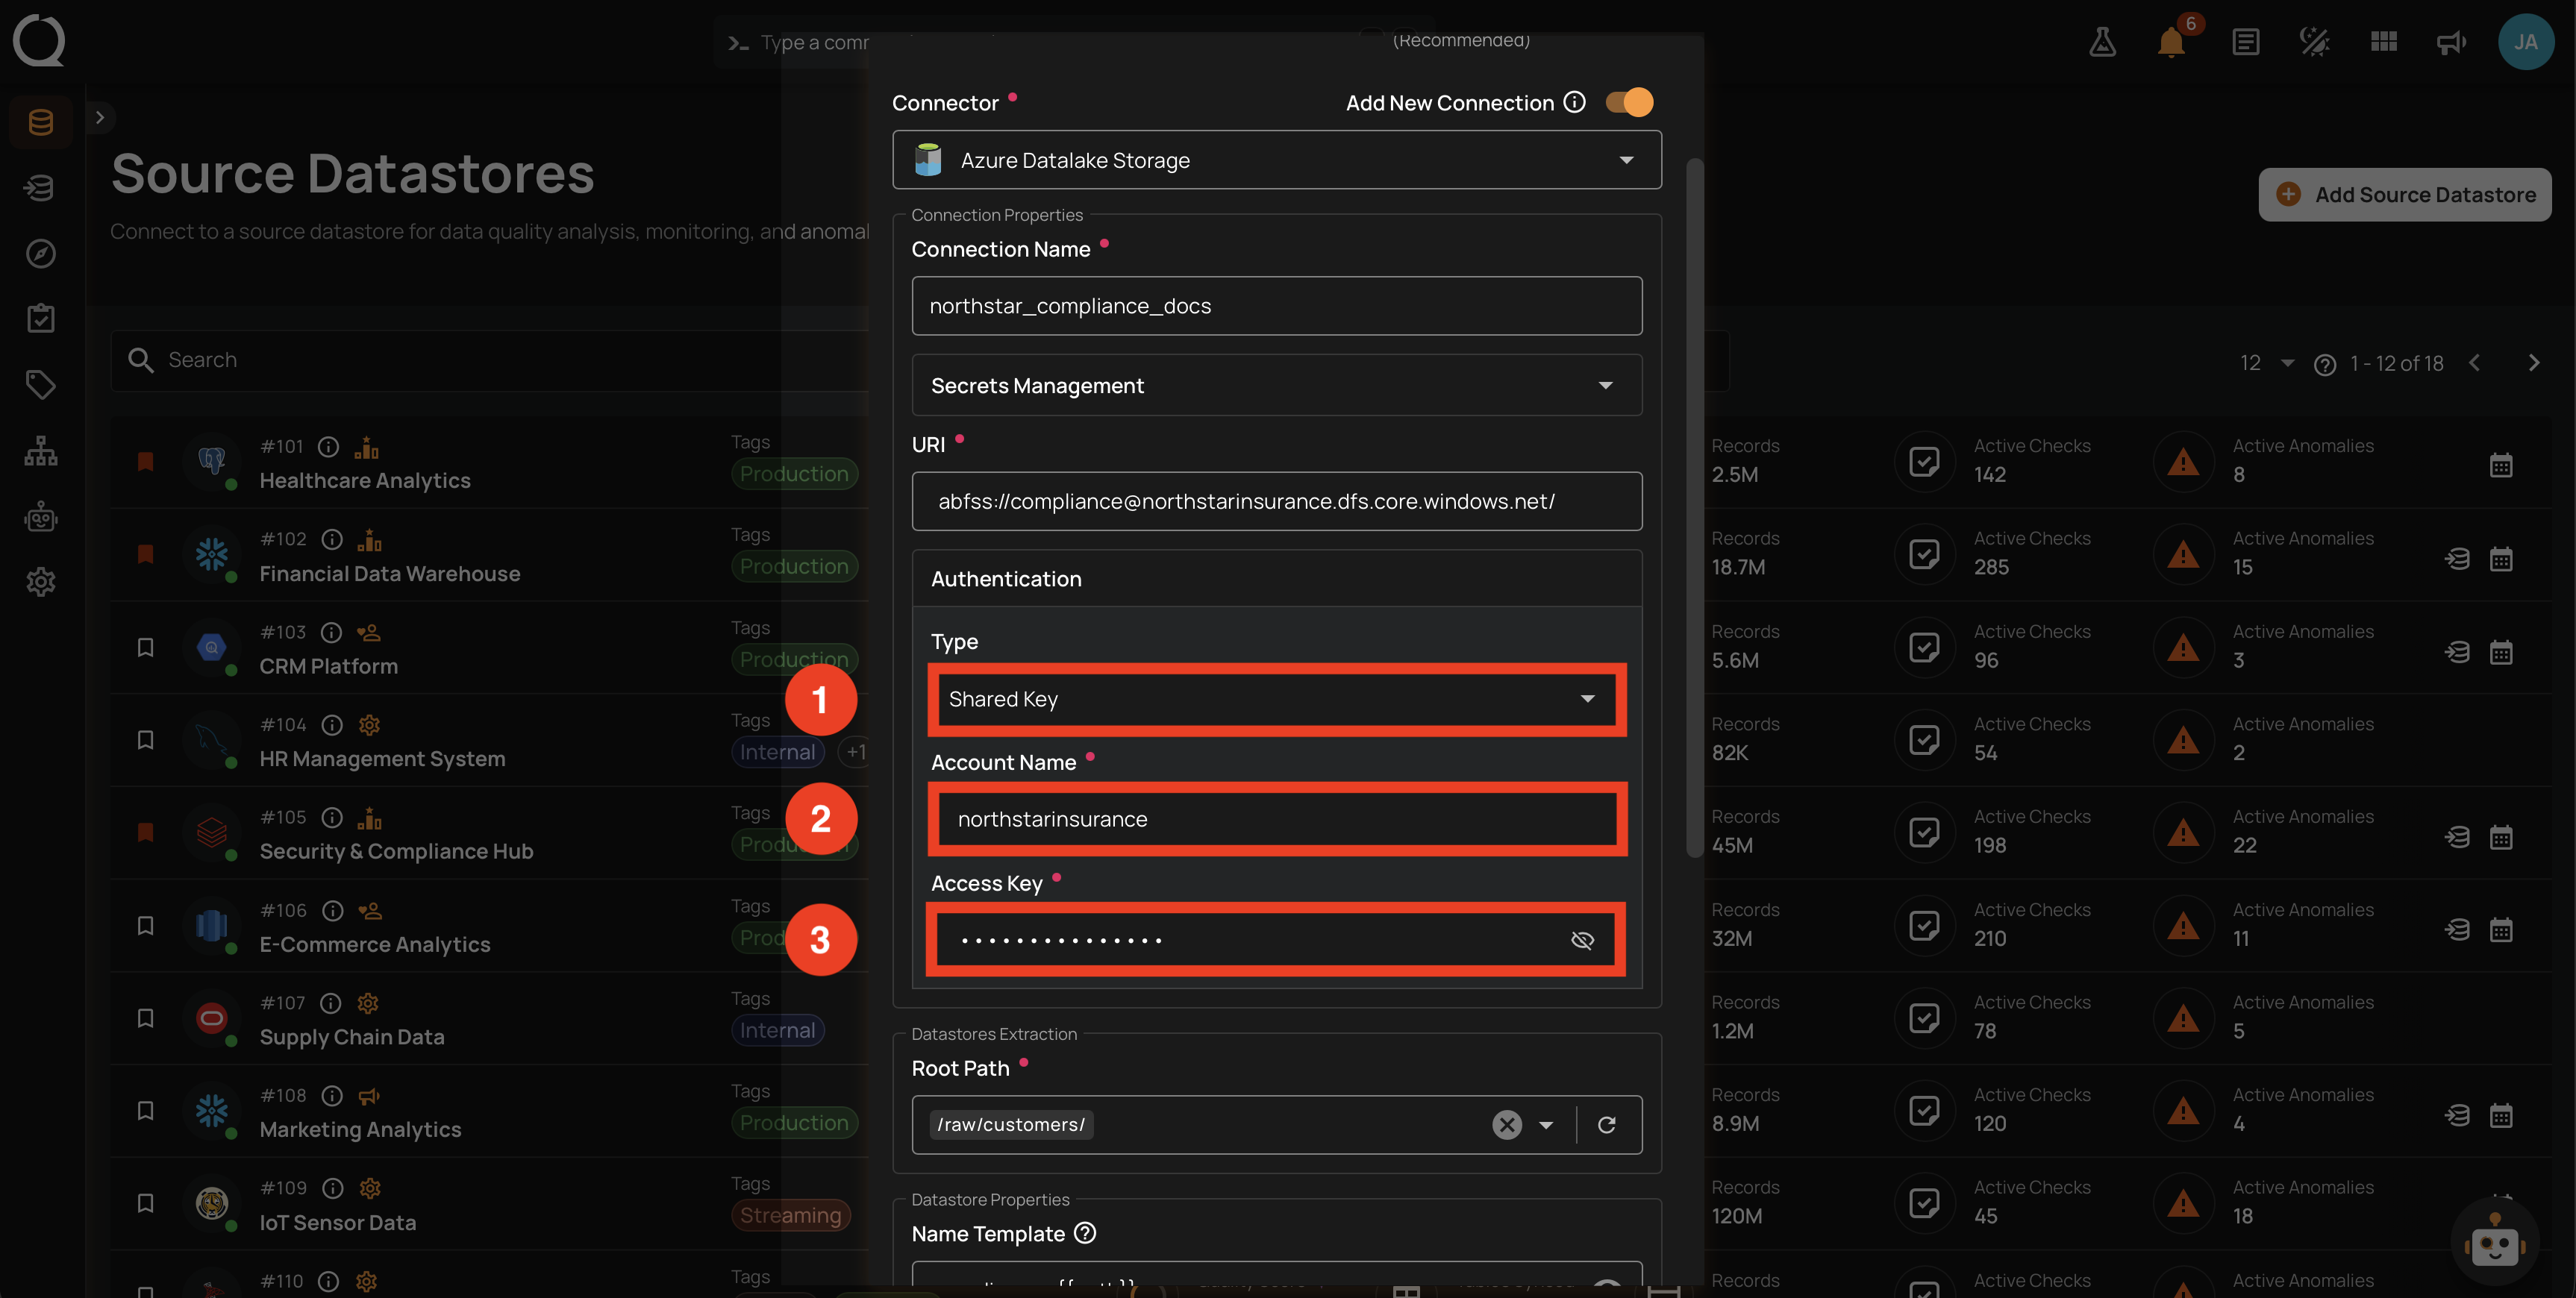Click info icon next to Add New Connection
This screenshot has width=2576, height=1298.
coord(1575,102)
